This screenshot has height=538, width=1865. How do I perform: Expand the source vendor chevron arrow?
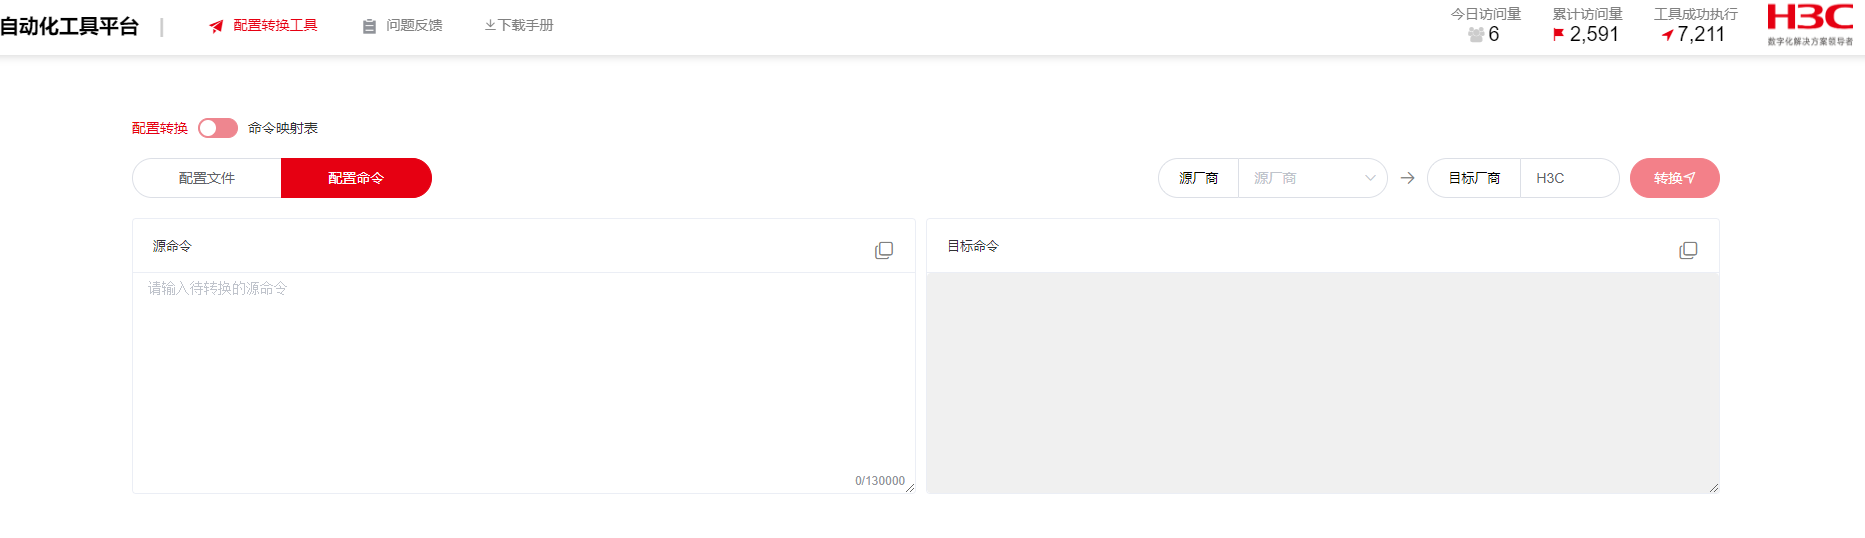[x=1370, y=178]
